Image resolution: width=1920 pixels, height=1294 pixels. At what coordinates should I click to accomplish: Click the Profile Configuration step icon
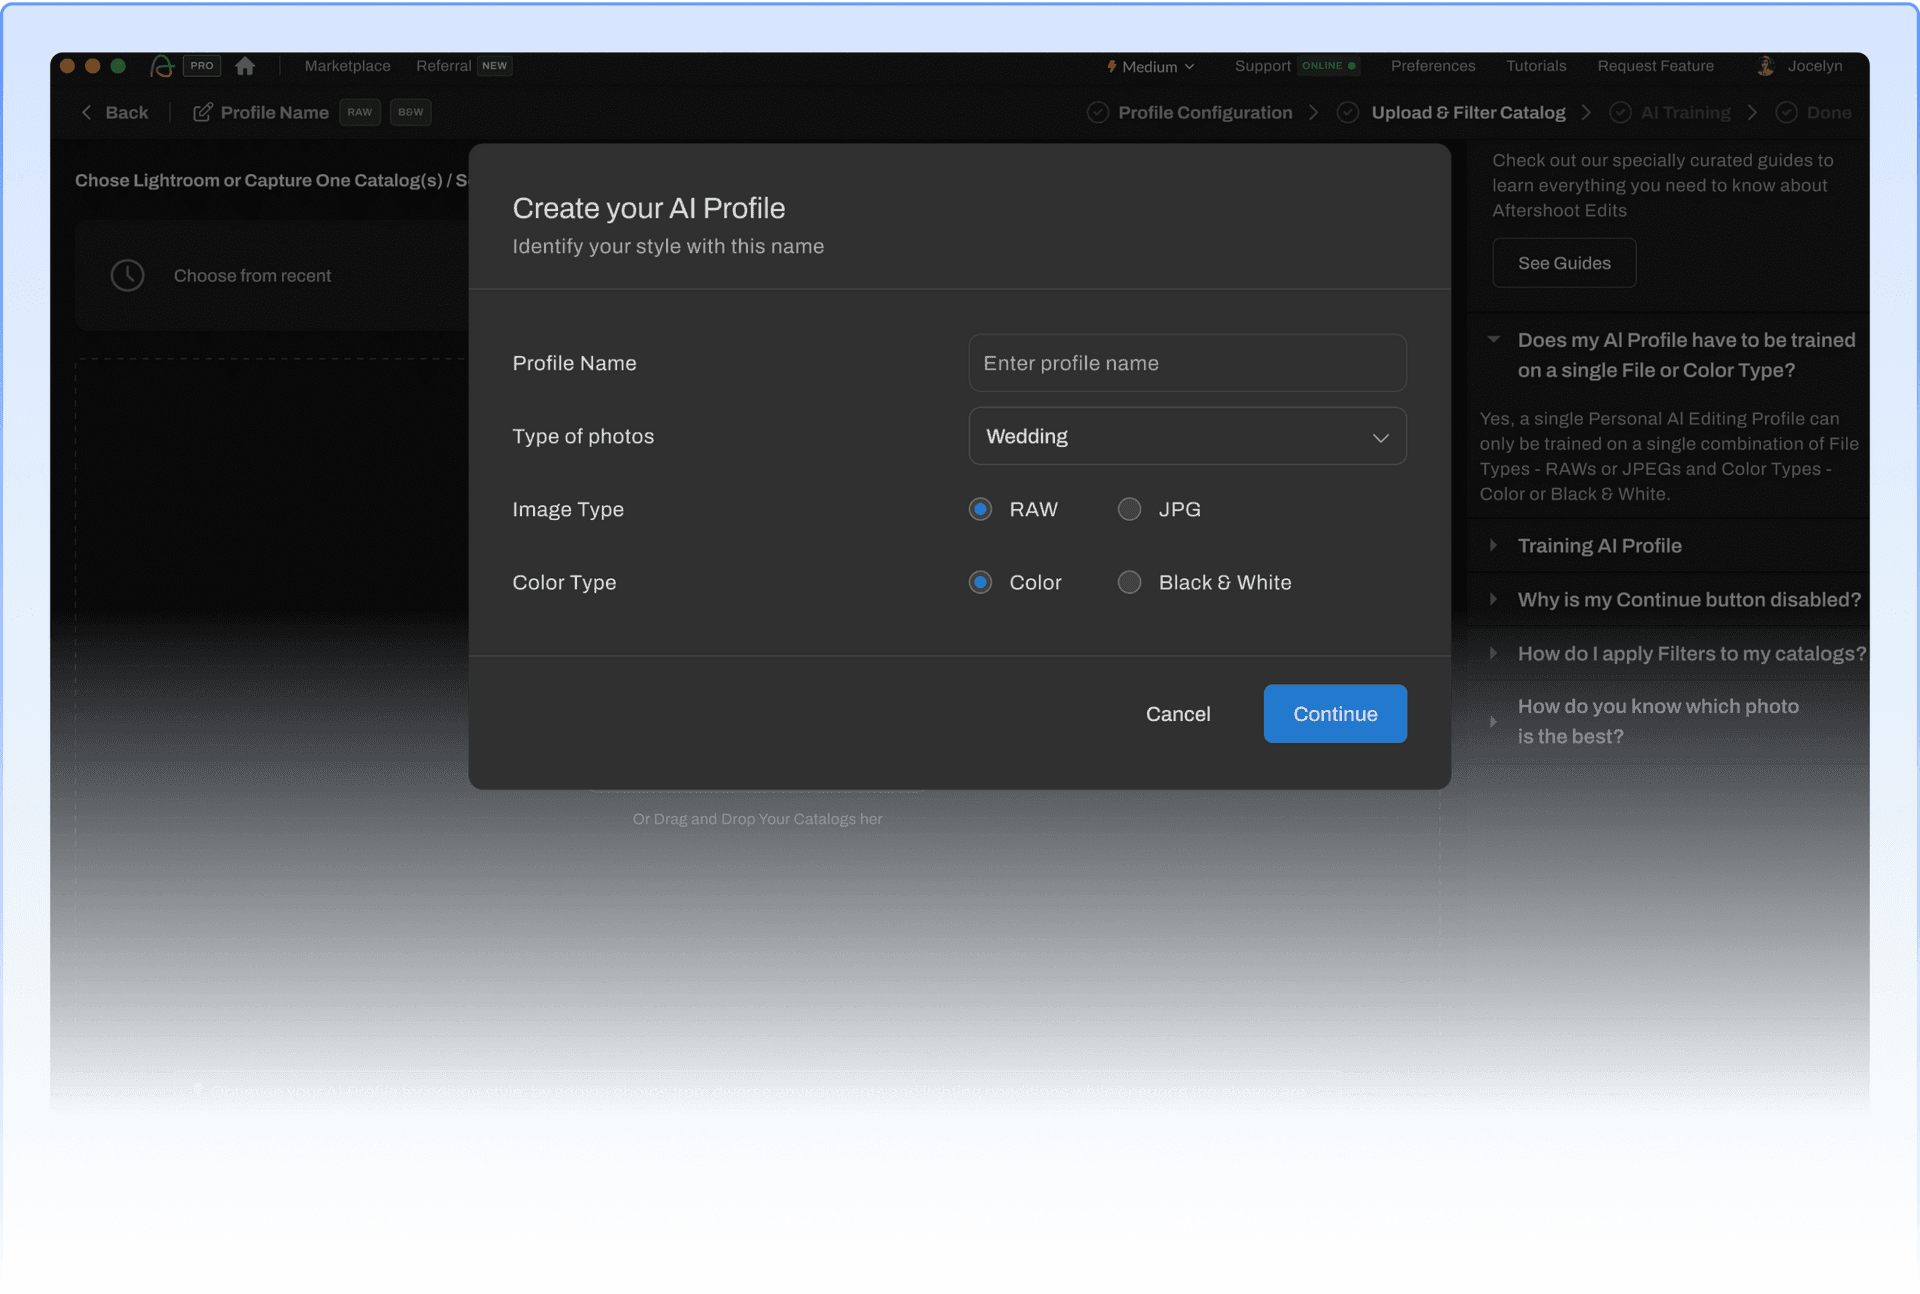pyautogui.click(x=1100, y=111)
